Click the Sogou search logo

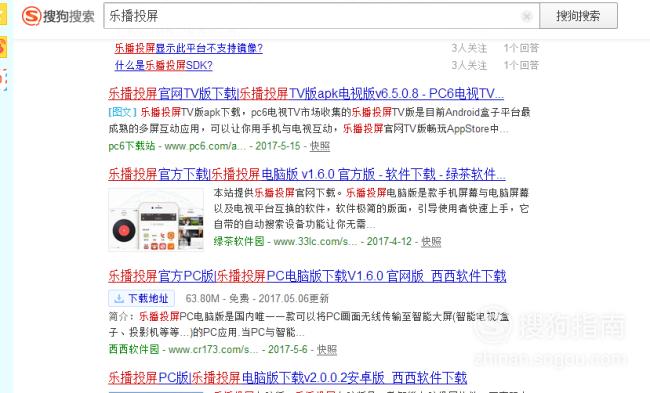tap(58, 16)
